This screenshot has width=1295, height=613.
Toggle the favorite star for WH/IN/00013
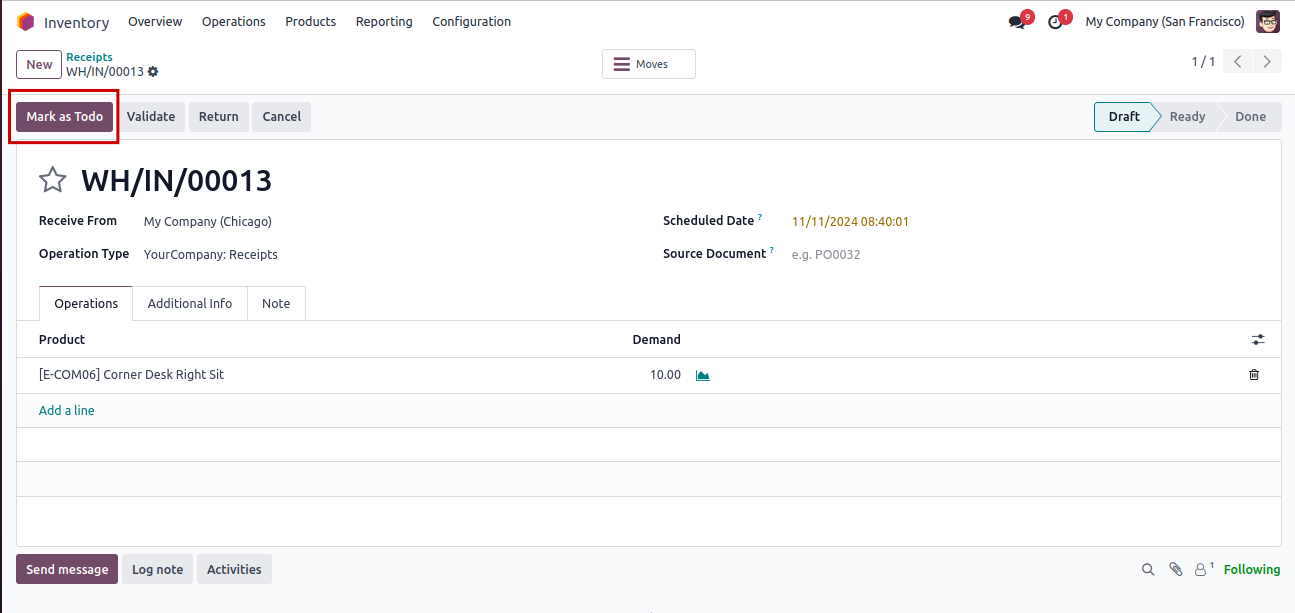[52, 180]
